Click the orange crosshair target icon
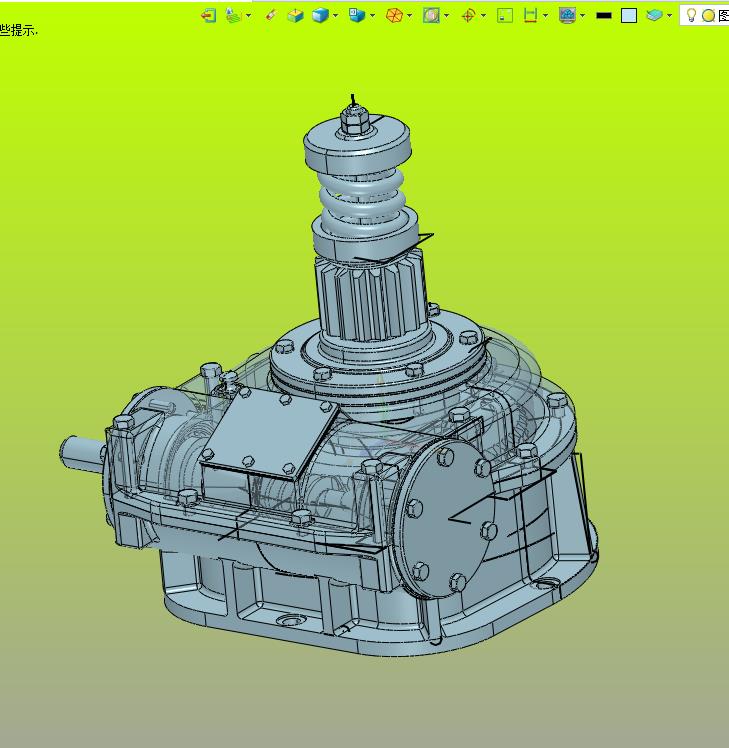This screenshot has width=729, height=748. 469,16
